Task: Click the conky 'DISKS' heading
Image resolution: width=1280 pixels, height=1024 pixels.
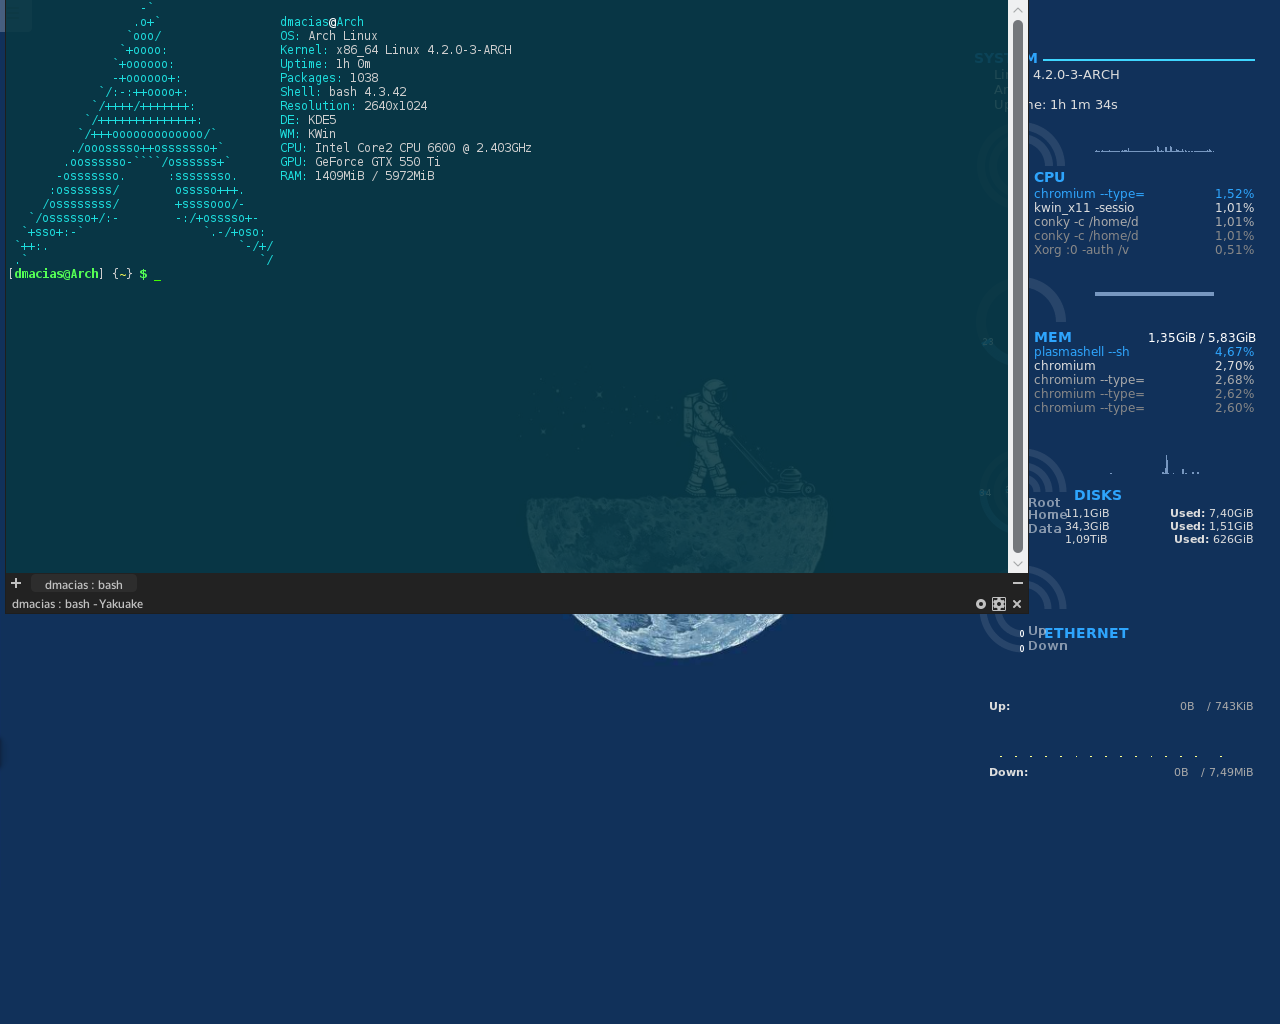Action: tap(1097, 495)
